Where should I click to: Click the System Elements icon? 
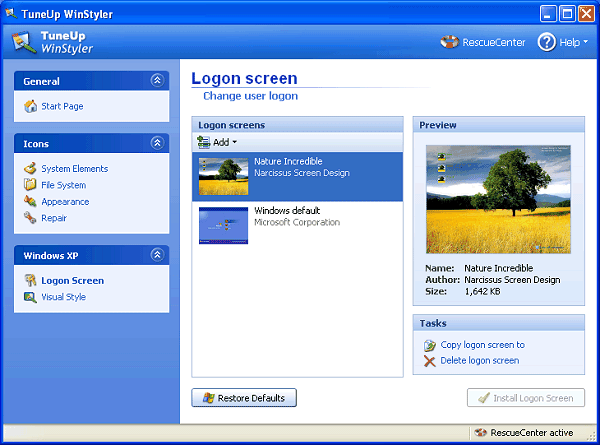pyautogui.click(x=30, y=168)
